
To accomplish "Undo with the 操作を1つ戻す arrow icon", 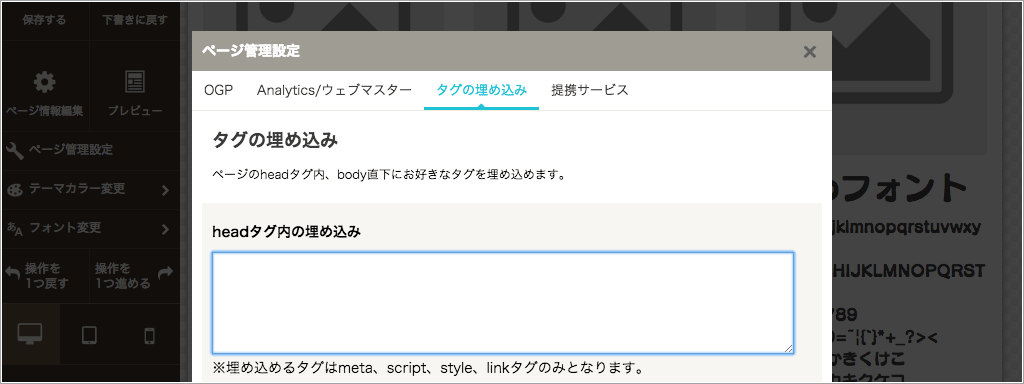I will tap(13, 272).
